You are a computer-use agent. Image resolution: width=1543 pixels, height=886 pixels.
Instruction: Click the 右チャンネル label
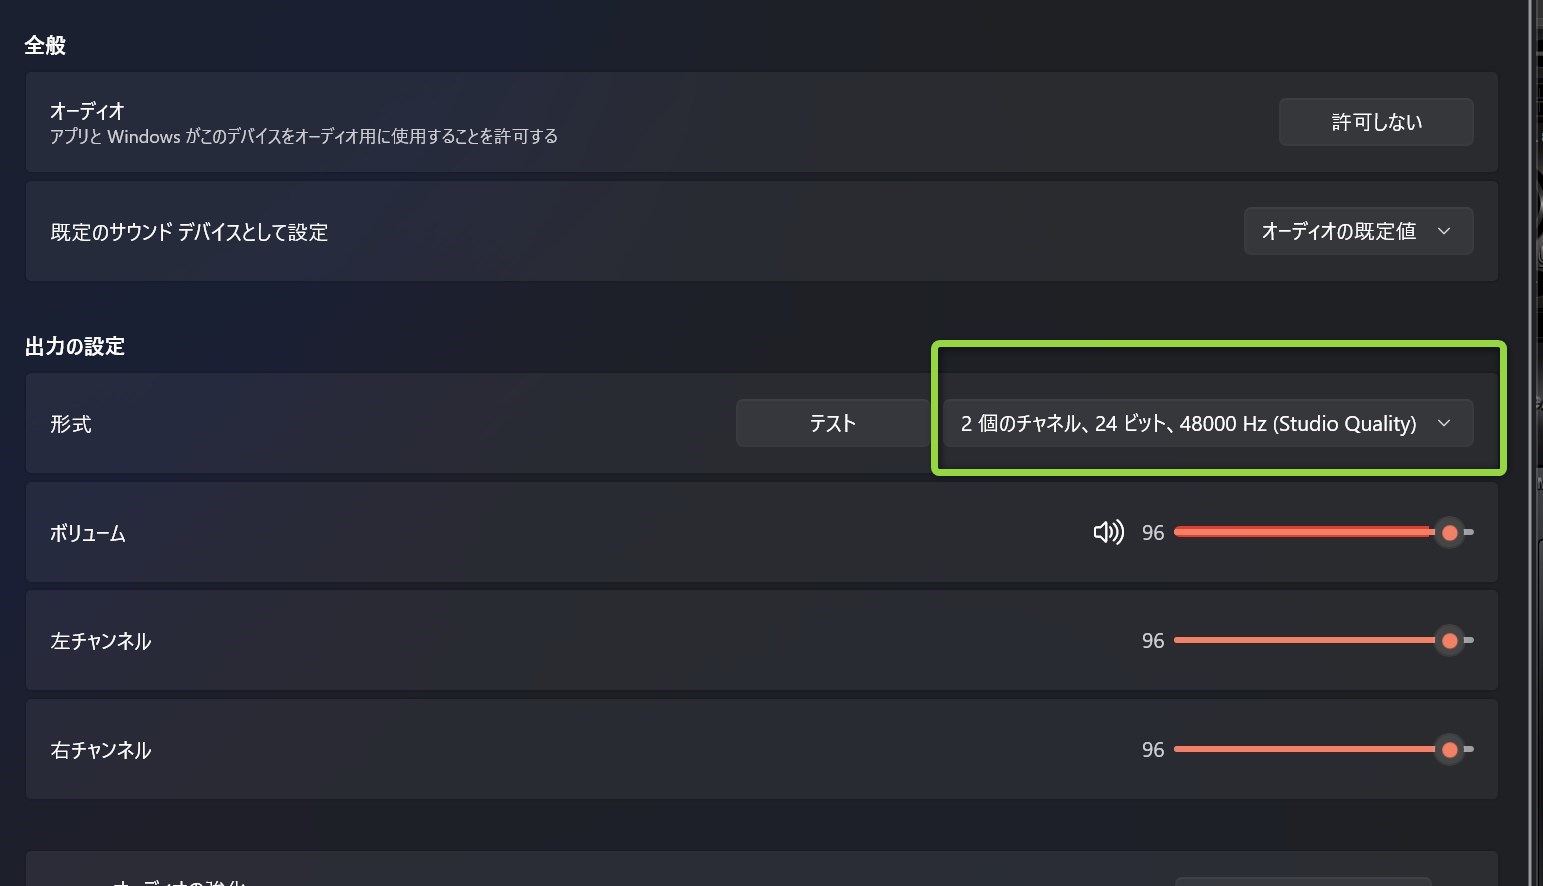101,750
